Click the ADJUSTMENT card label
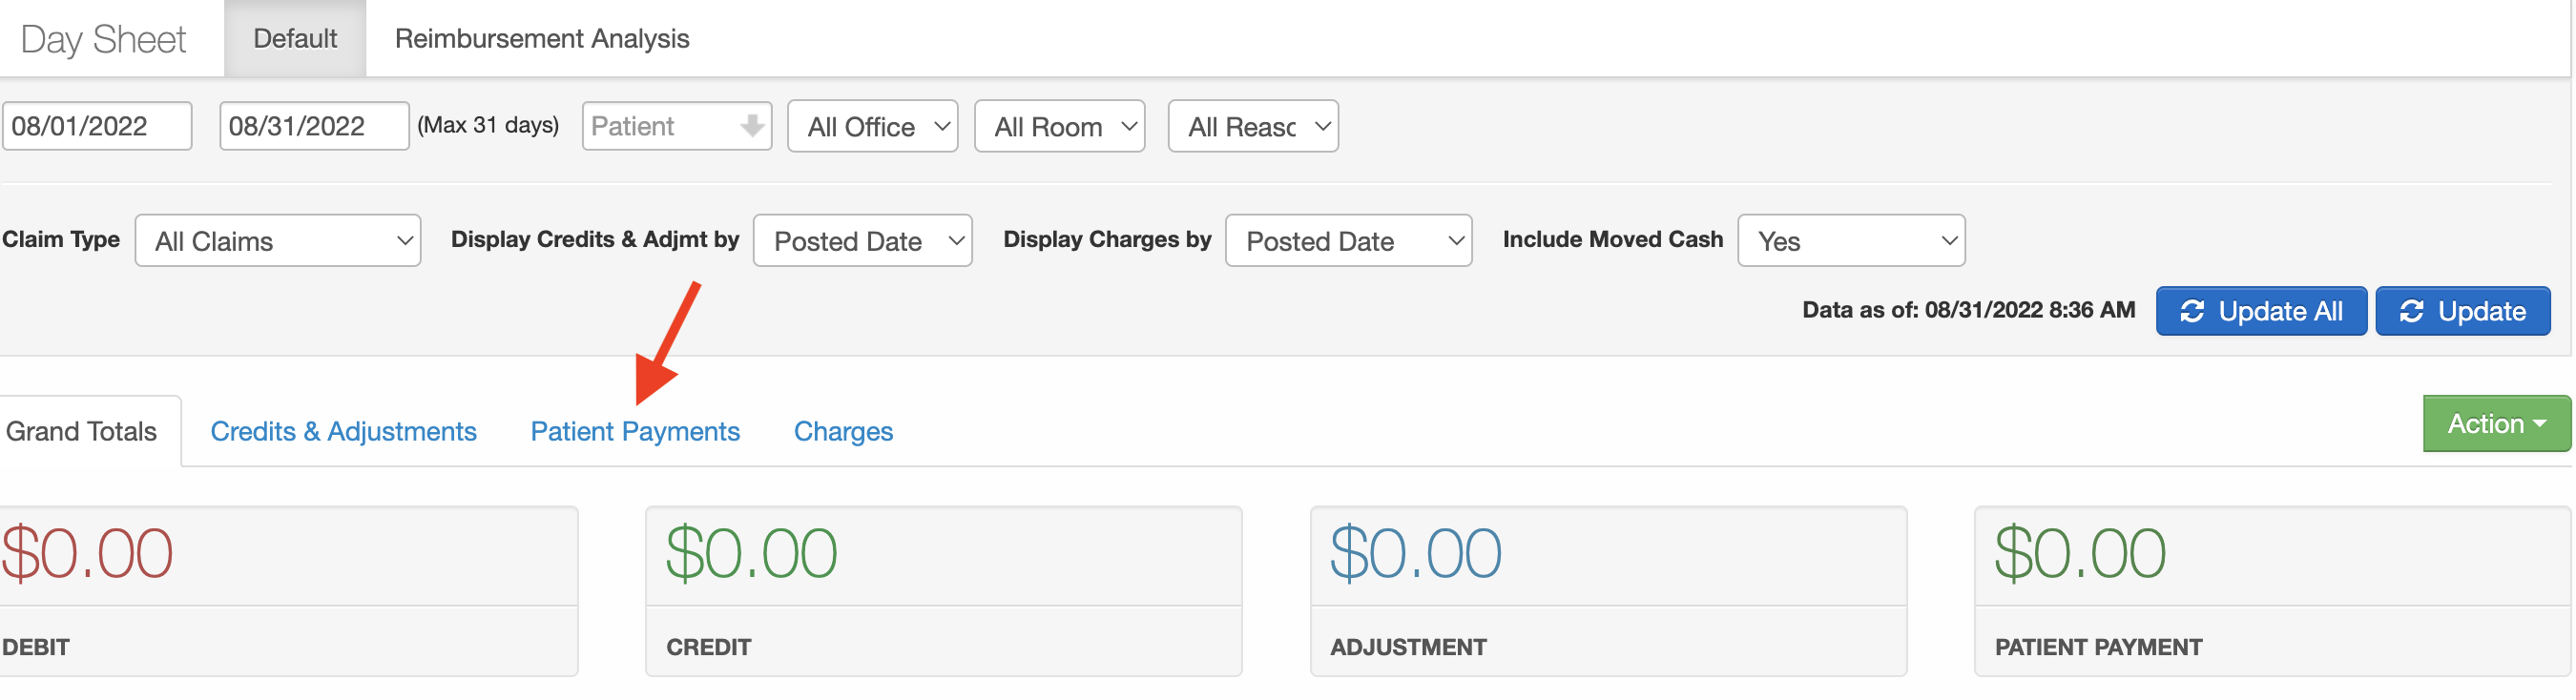This screenshot has width=2576, height=700. [x=1408, y=647]
